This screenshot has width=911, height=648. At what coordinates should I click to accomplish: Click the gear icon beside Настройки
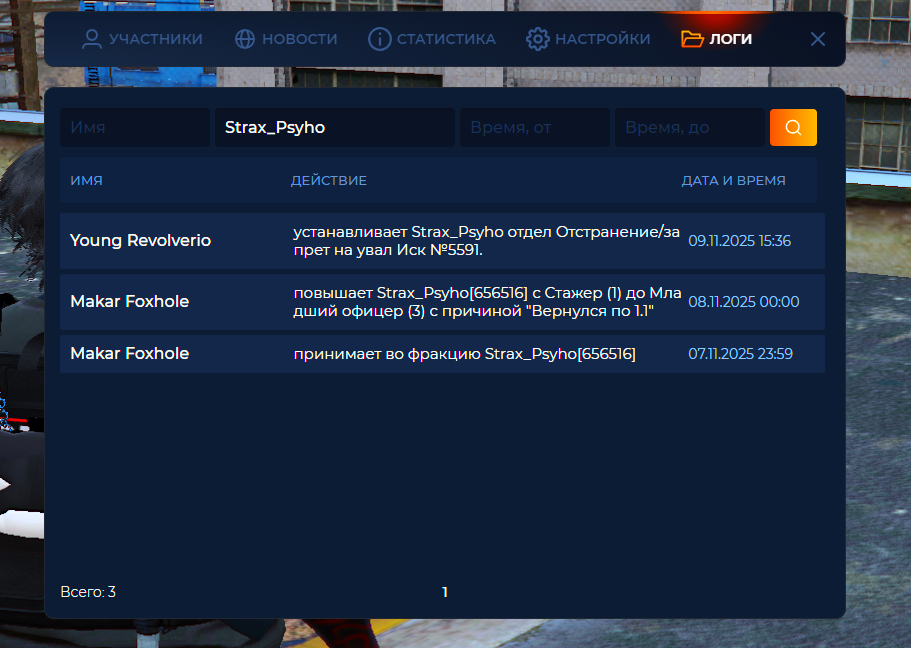point(538,39)
